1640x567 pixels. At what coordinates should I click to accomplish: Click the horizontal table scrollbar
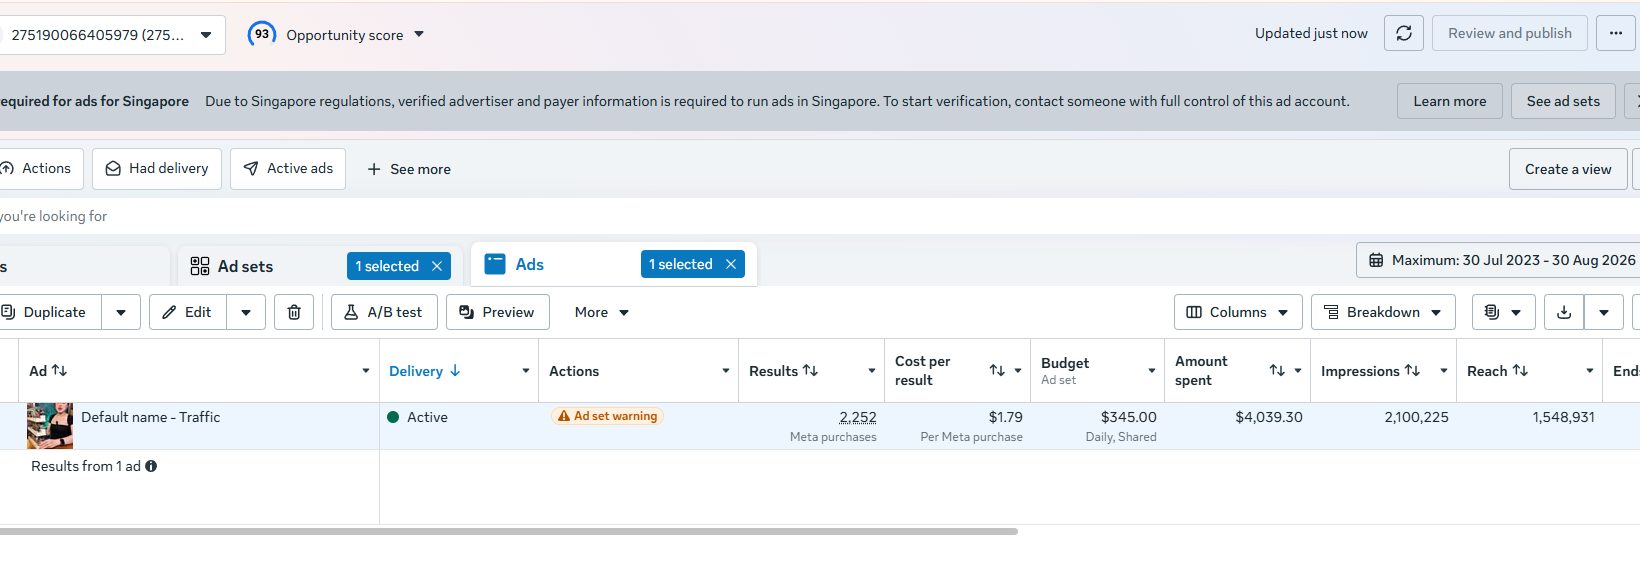pos(508,532)
